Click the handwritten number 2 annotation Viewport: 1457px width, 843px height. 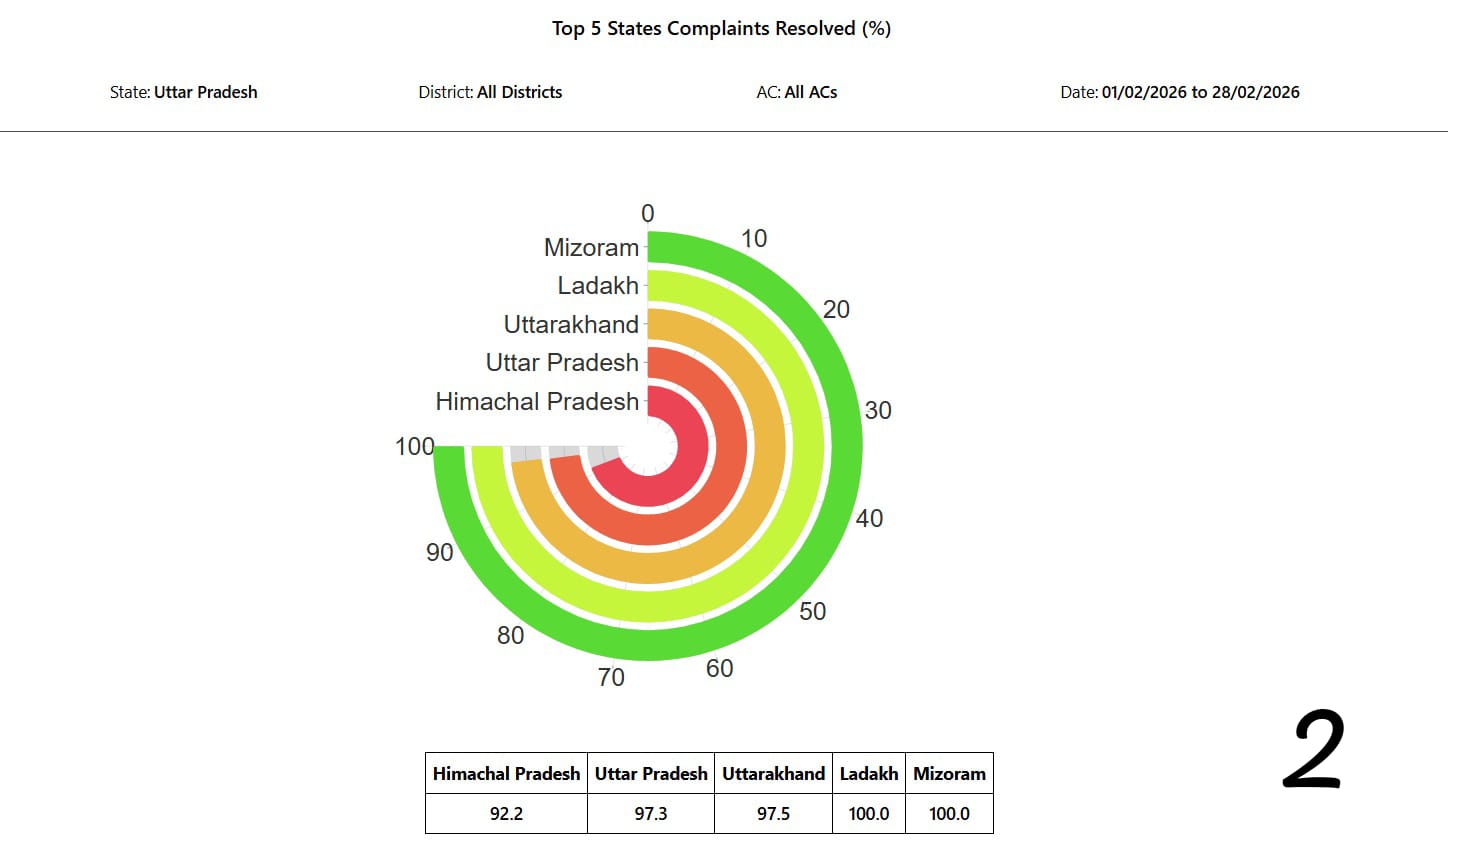coord(1314,749)
